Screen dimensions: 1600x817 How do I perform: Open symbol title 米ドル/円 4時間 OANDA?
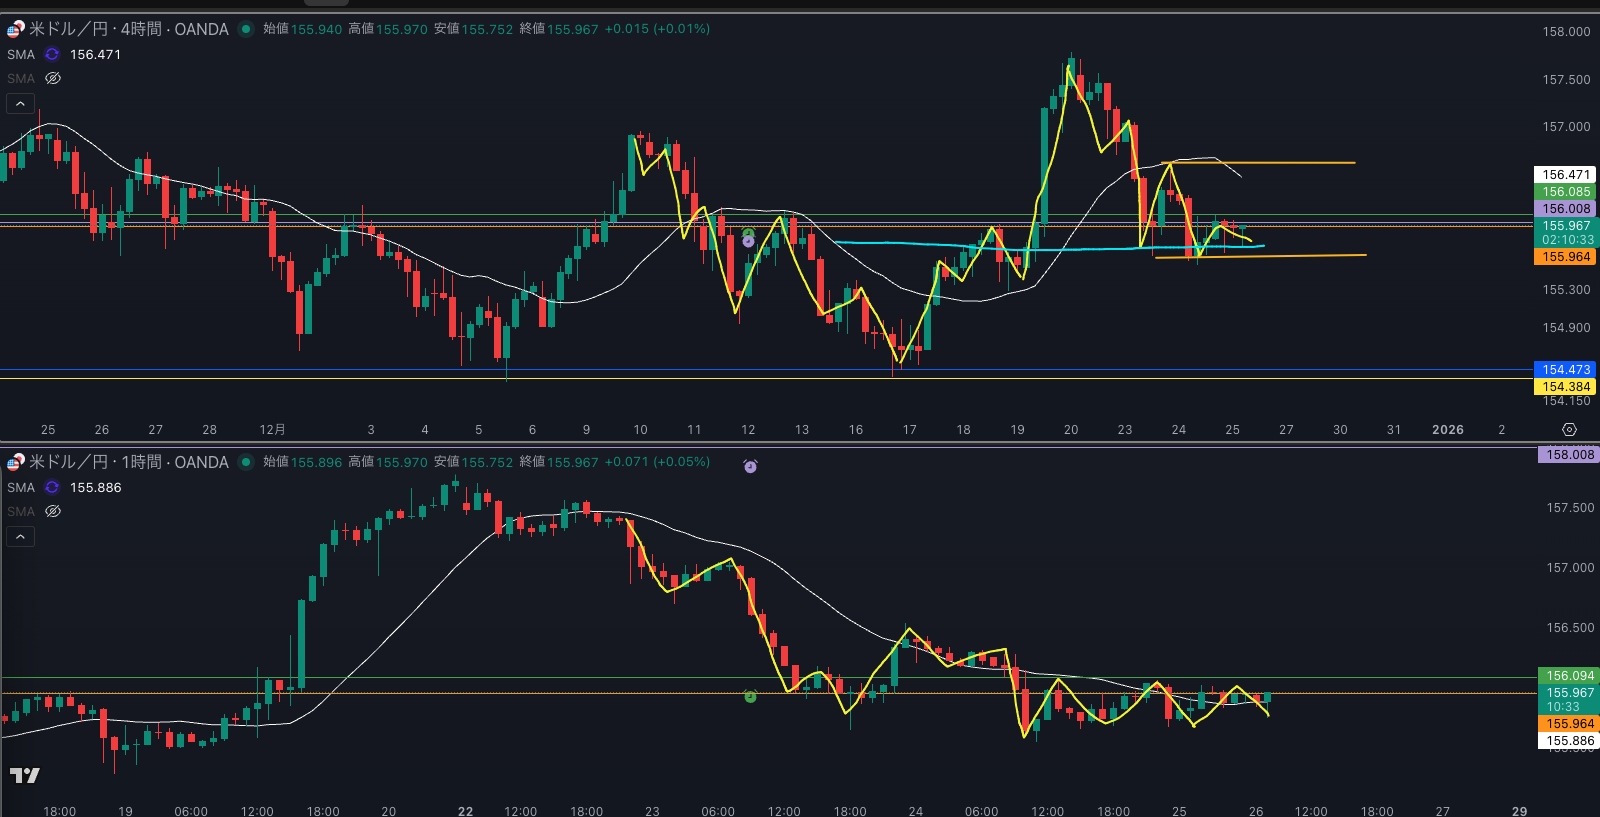coord(129,29)
